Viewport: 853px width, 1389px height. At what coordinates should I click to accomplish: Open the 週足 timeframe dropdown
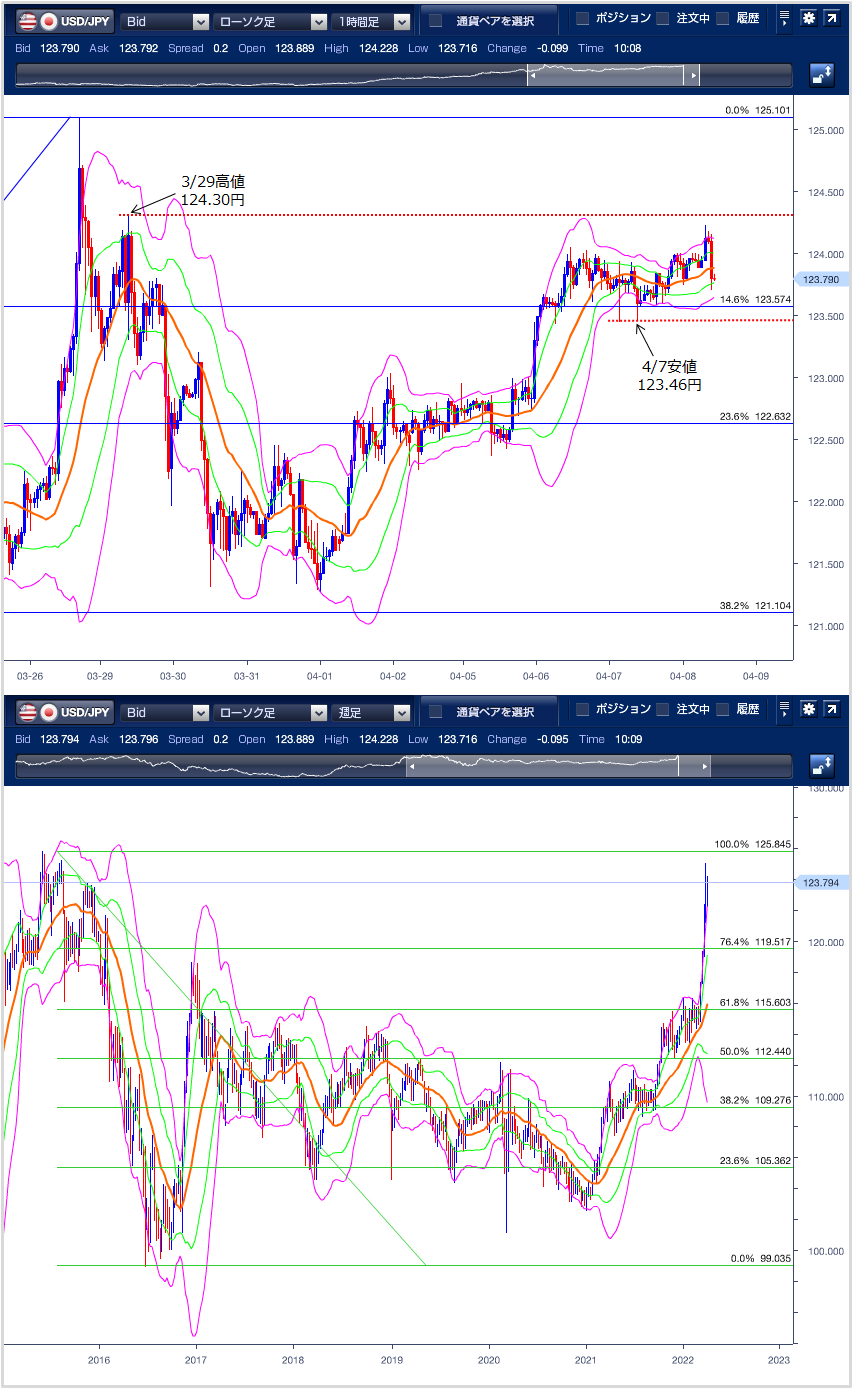[372, 712]
